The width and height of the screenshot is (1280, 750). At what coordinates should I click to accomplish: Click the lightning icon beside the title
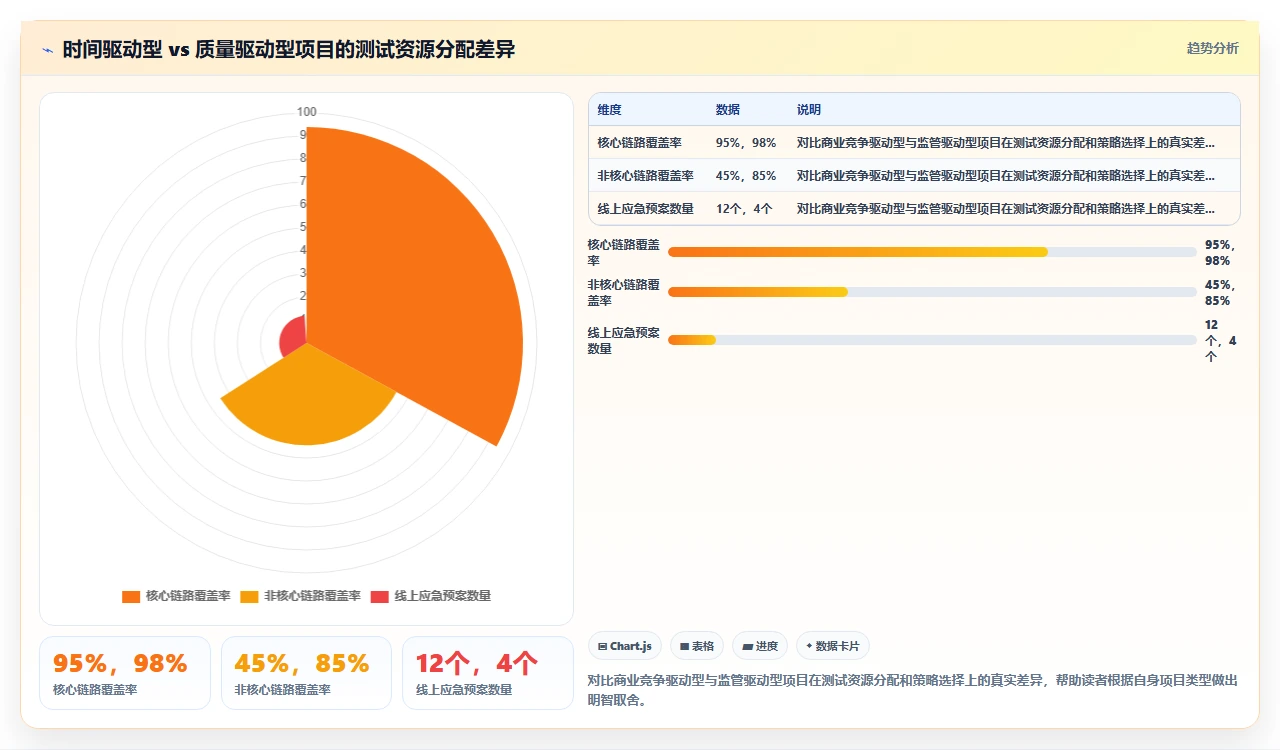tap(48, 50)
